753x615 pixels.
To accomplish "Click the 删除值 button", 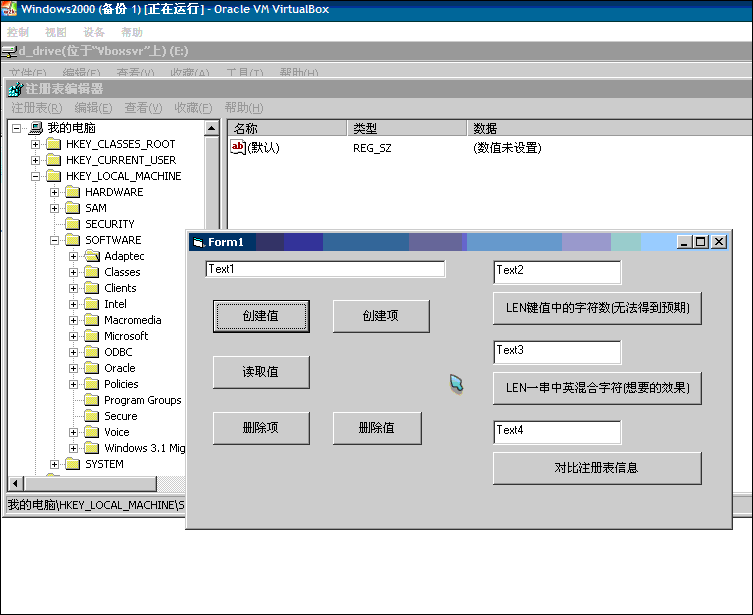I will click(377, 428).
